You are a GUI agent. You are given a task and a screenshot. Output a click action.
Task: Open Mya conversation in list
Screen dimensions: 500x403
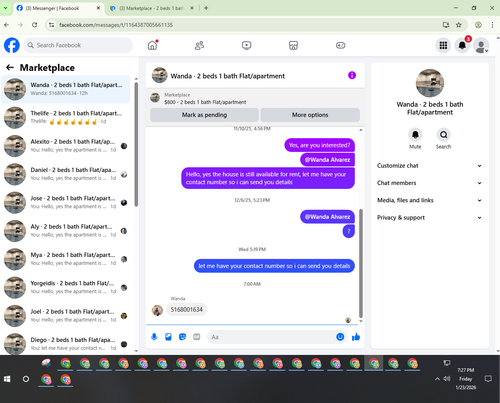click(x=66, y=259)
